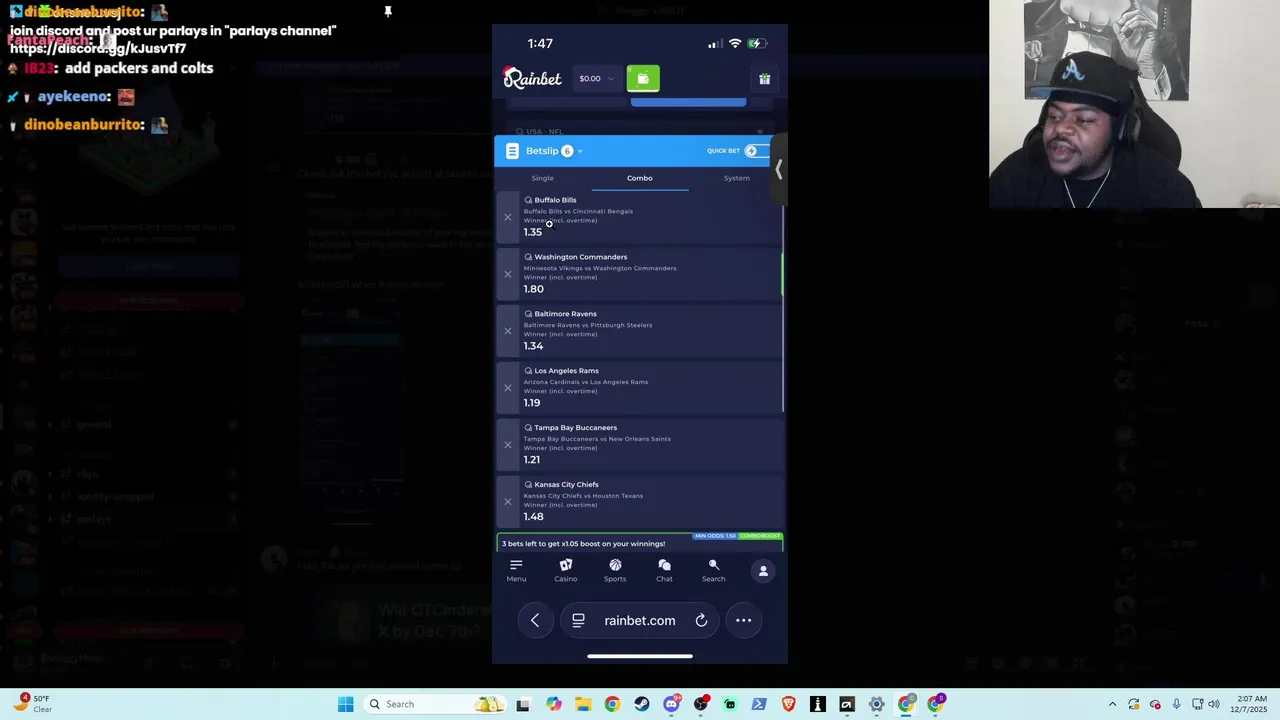Click 'Kansas City Chiefs vs Houston Texans' text

583,496
